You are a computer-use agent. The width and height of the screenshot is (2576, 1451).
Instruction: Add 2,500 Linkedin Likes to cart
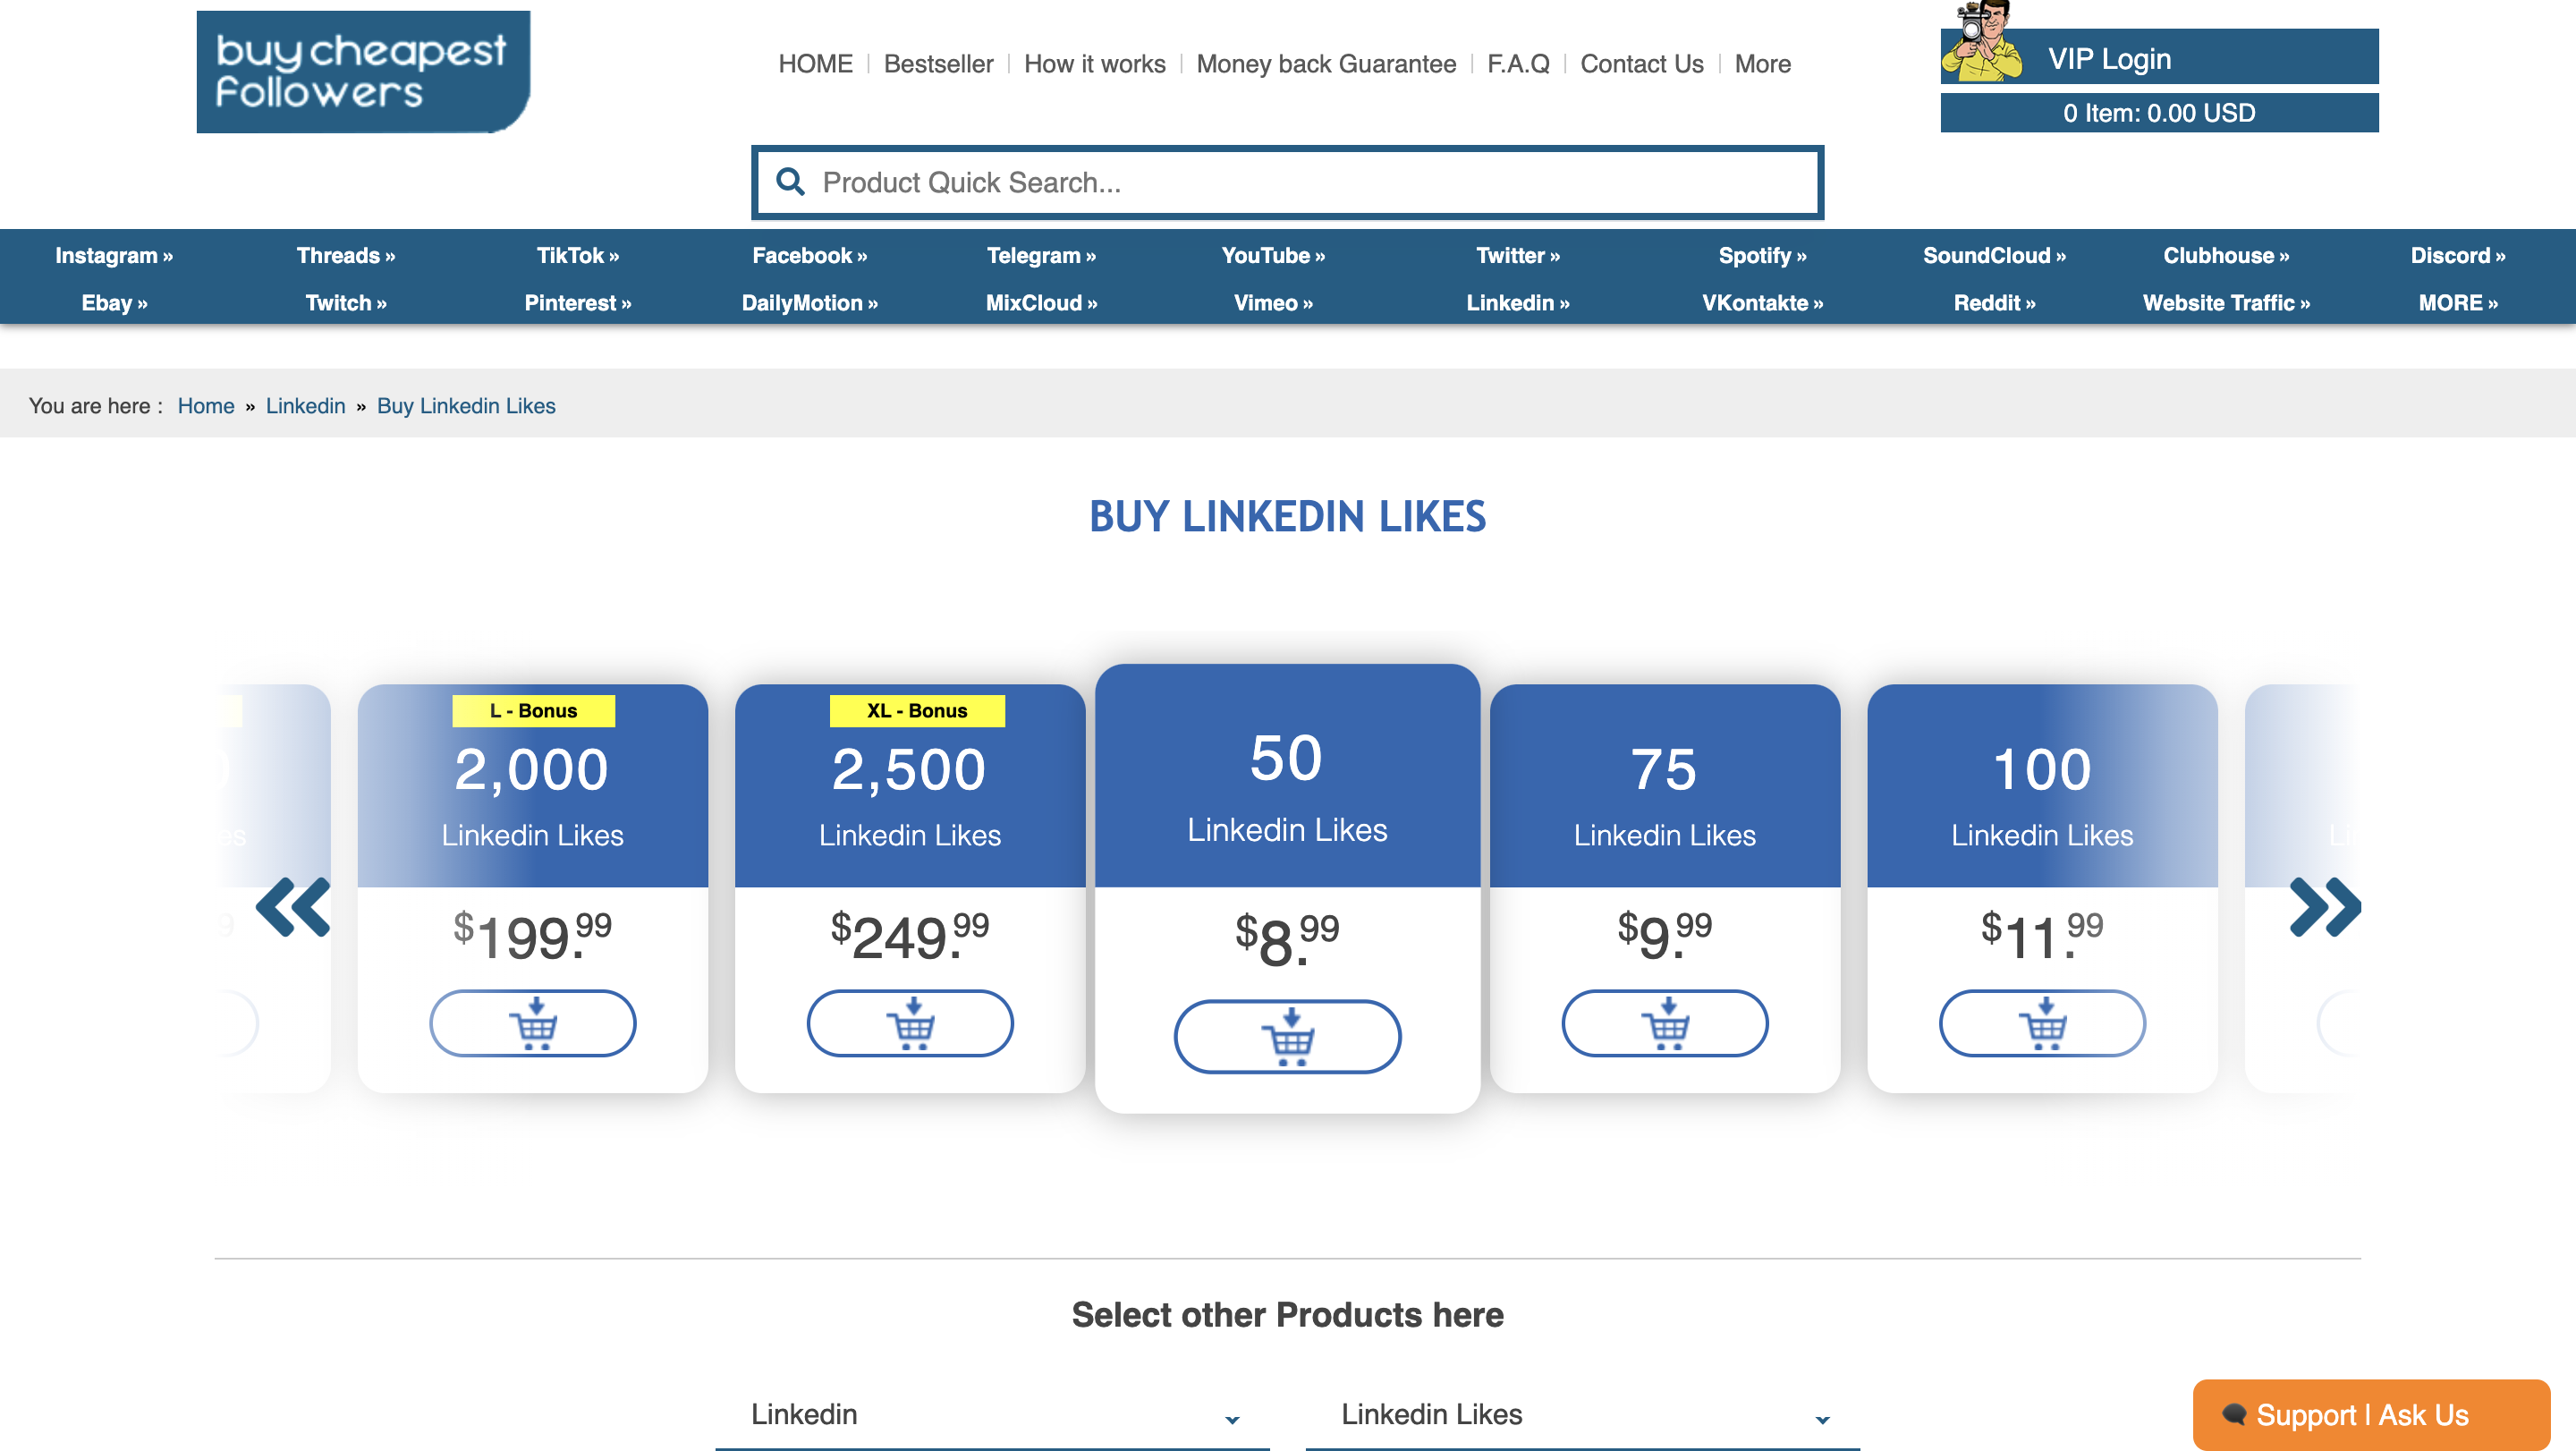pyautogui.click(x=910, y=1023)
